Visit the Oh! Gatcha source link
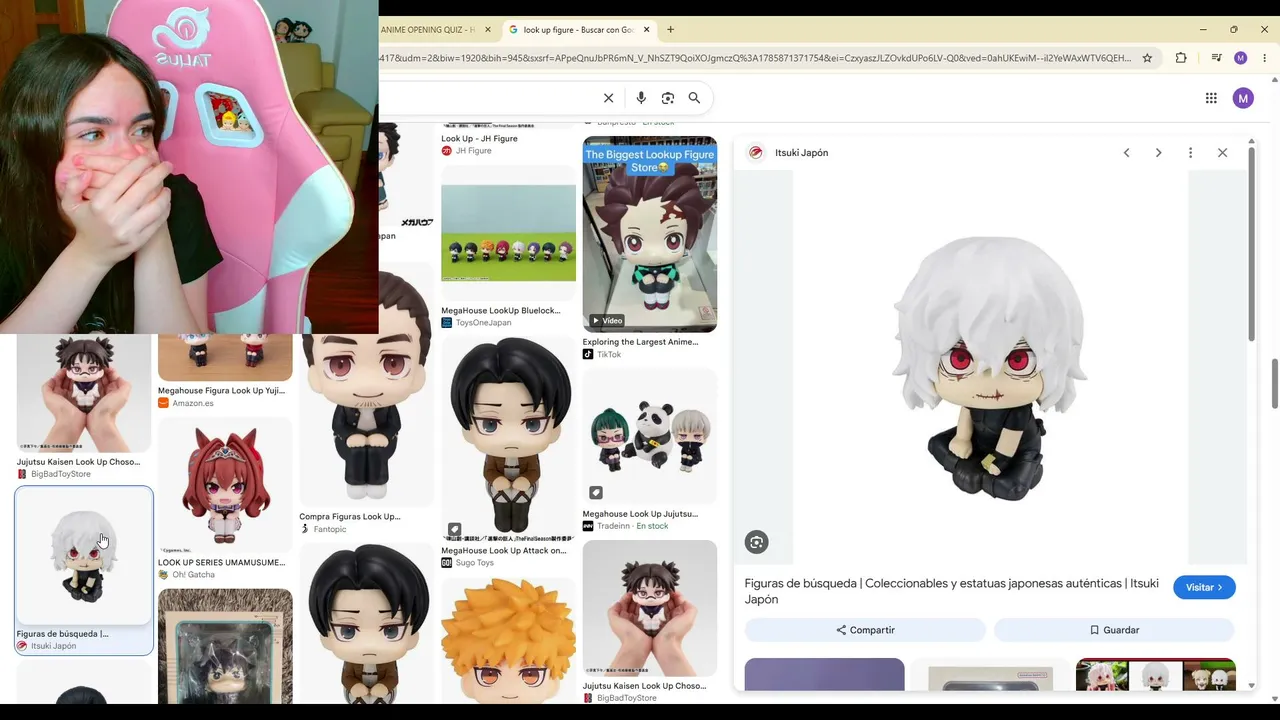 tap(193, 575)
